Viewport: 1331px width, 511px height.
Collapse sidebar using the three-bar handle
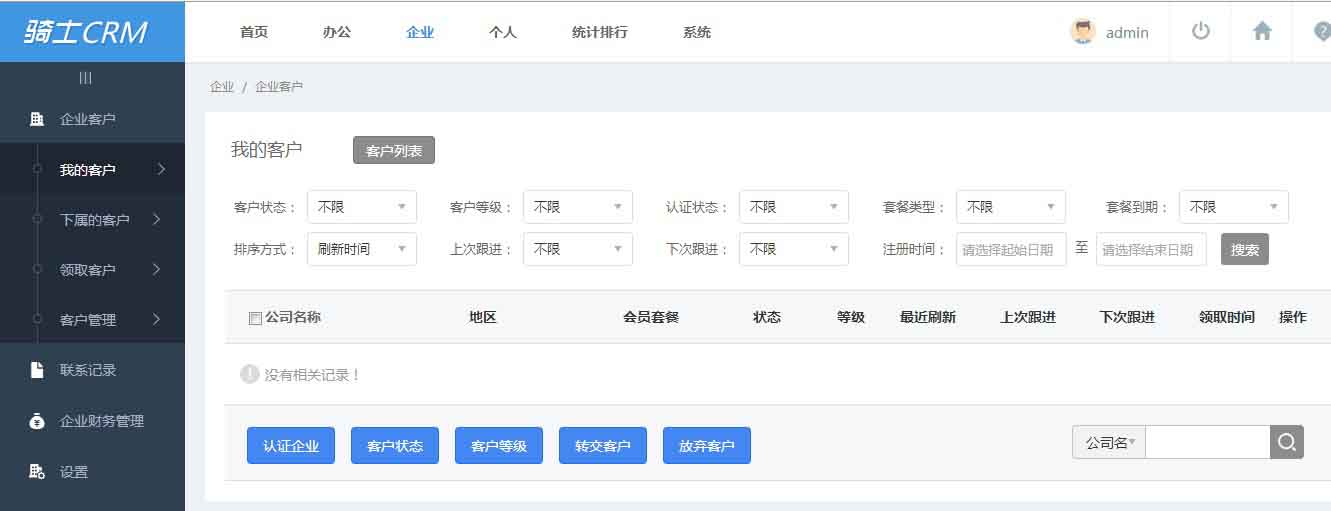tap(86, 78)
